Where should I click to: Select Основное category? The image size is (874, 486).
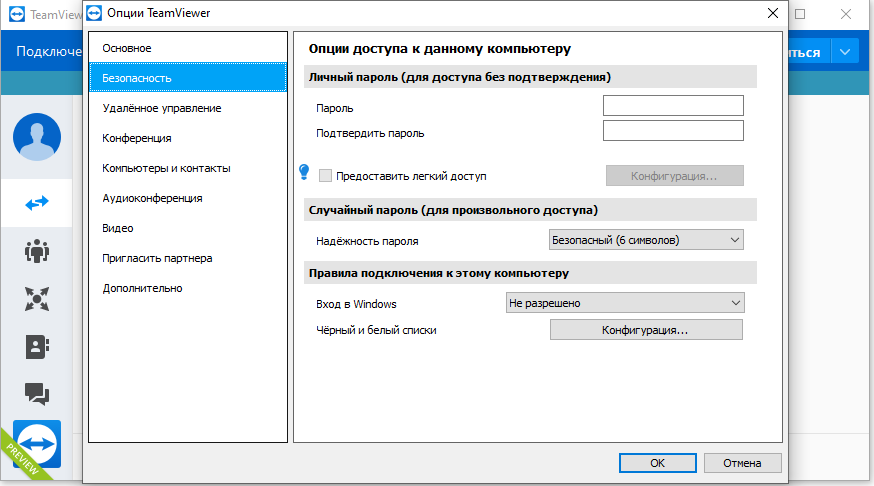pos(188,48)
